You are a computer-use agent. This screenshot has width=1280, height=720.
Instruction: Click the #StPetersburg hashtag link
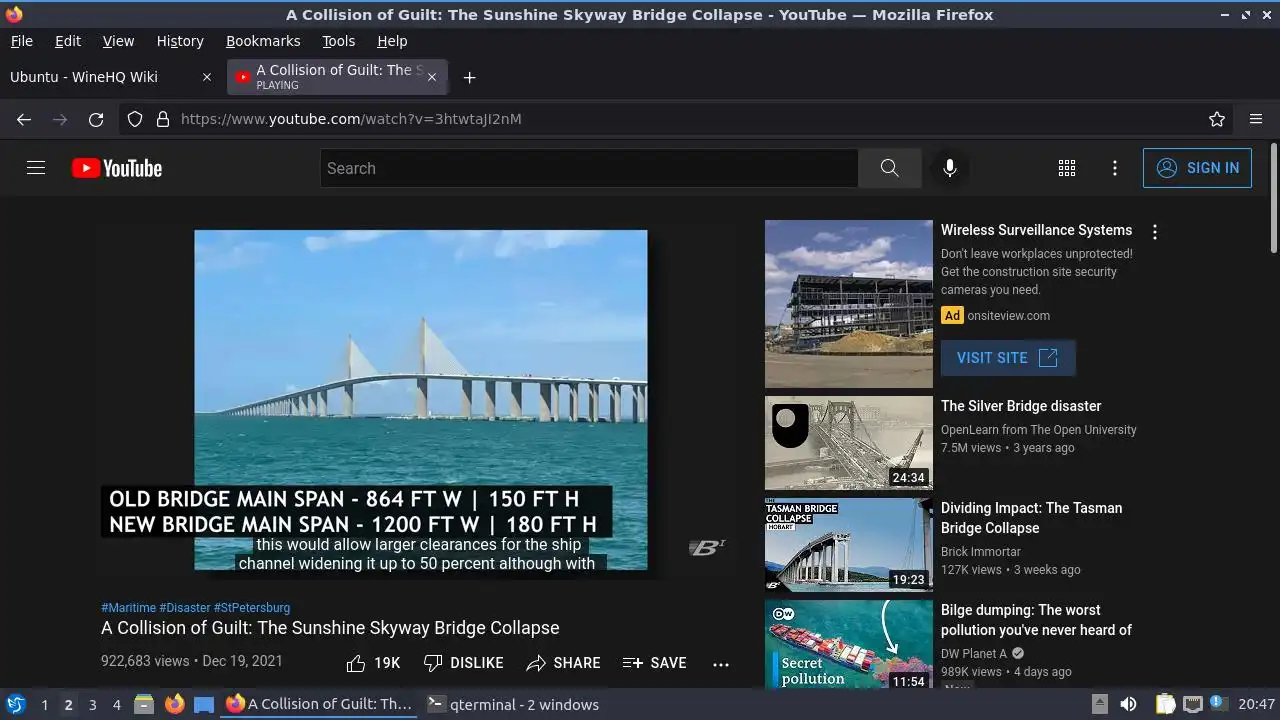tap(252, 608)
